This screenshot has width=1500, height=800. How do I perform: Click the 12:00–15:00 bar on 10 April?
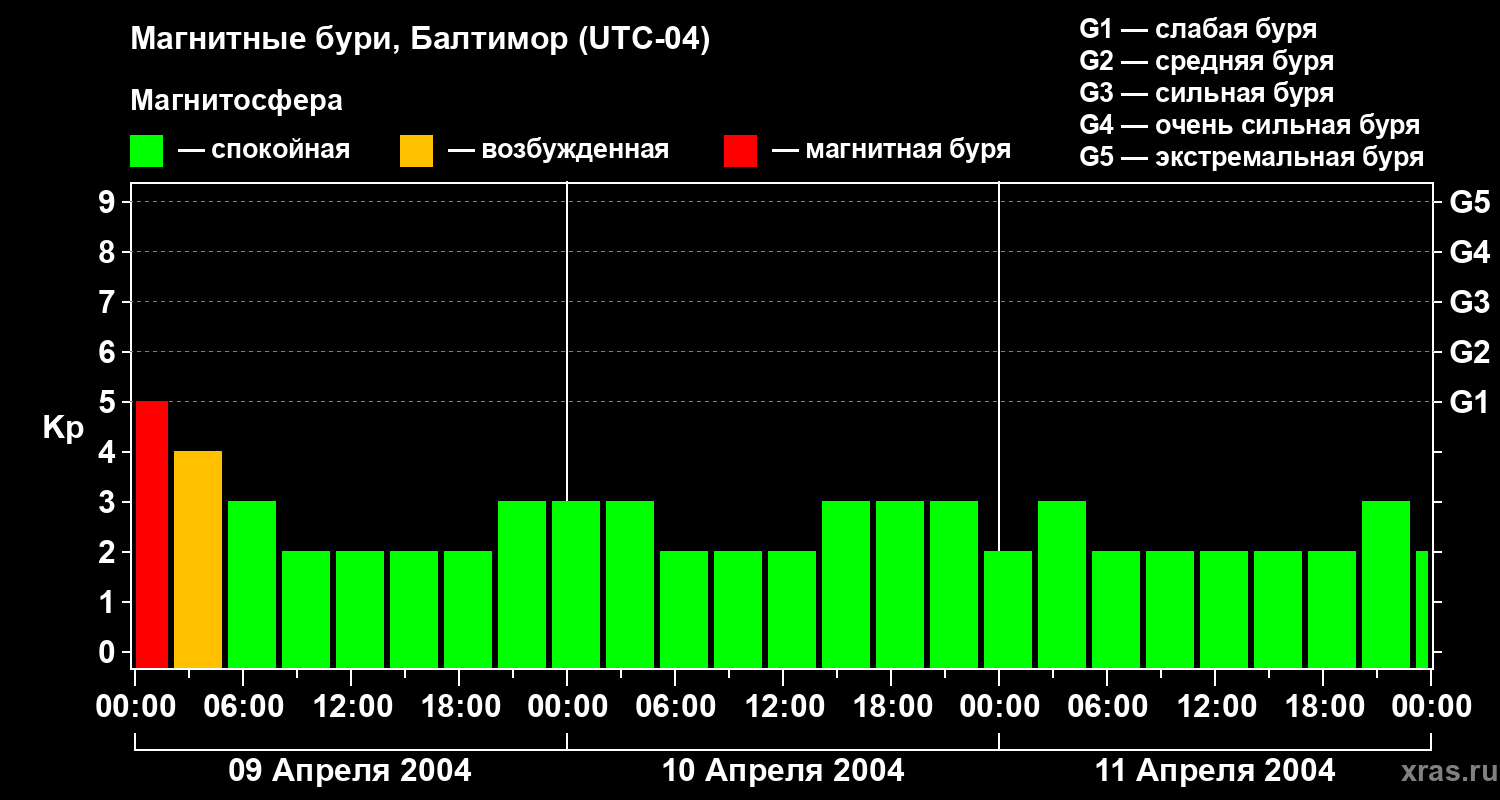point(792,609)
